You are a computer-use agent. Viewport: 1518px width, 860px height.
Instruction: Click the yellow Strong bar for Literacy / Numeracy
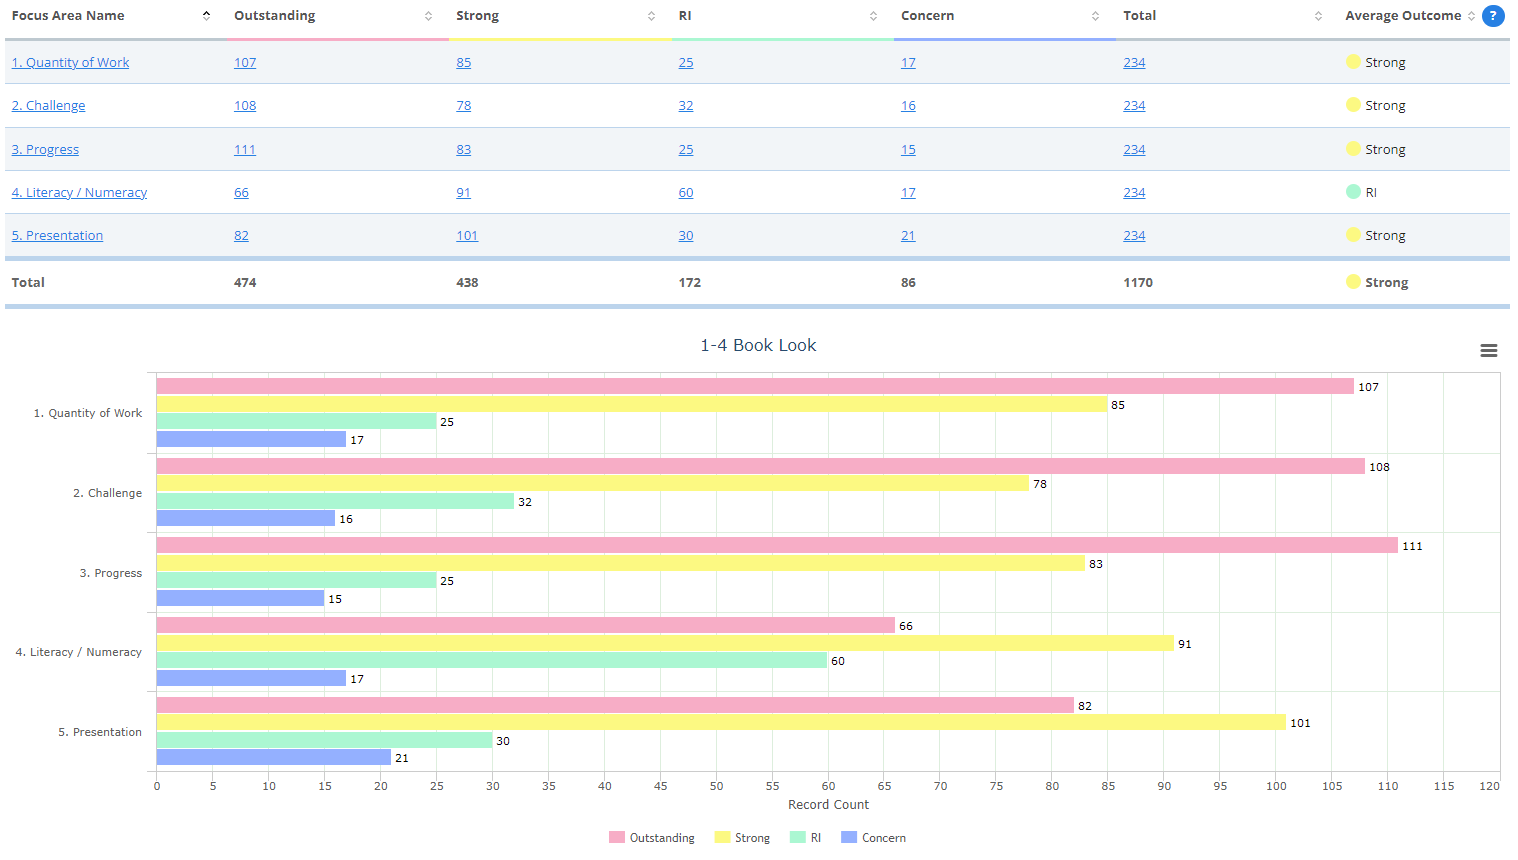(x=664, y=643)
